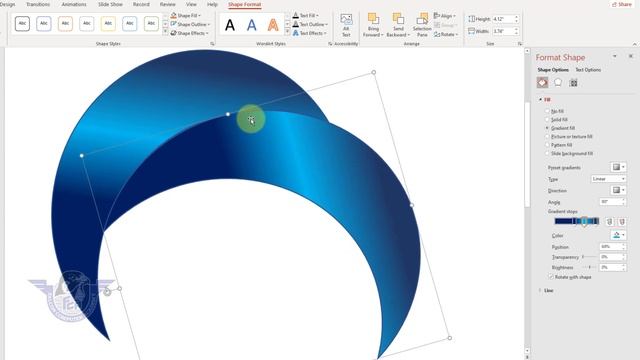This screenshot has height=360, width=640.
Task: Open Align dropdown in Arrange group
Action: 445,16
